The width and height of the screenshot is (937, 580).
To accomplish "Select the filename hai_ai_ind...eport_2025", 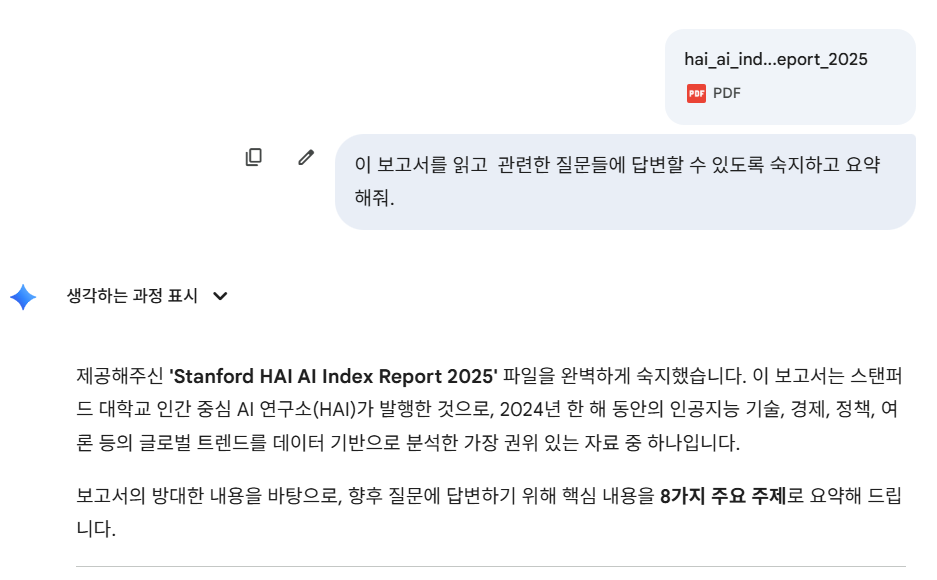I will (x=775, y=60).
